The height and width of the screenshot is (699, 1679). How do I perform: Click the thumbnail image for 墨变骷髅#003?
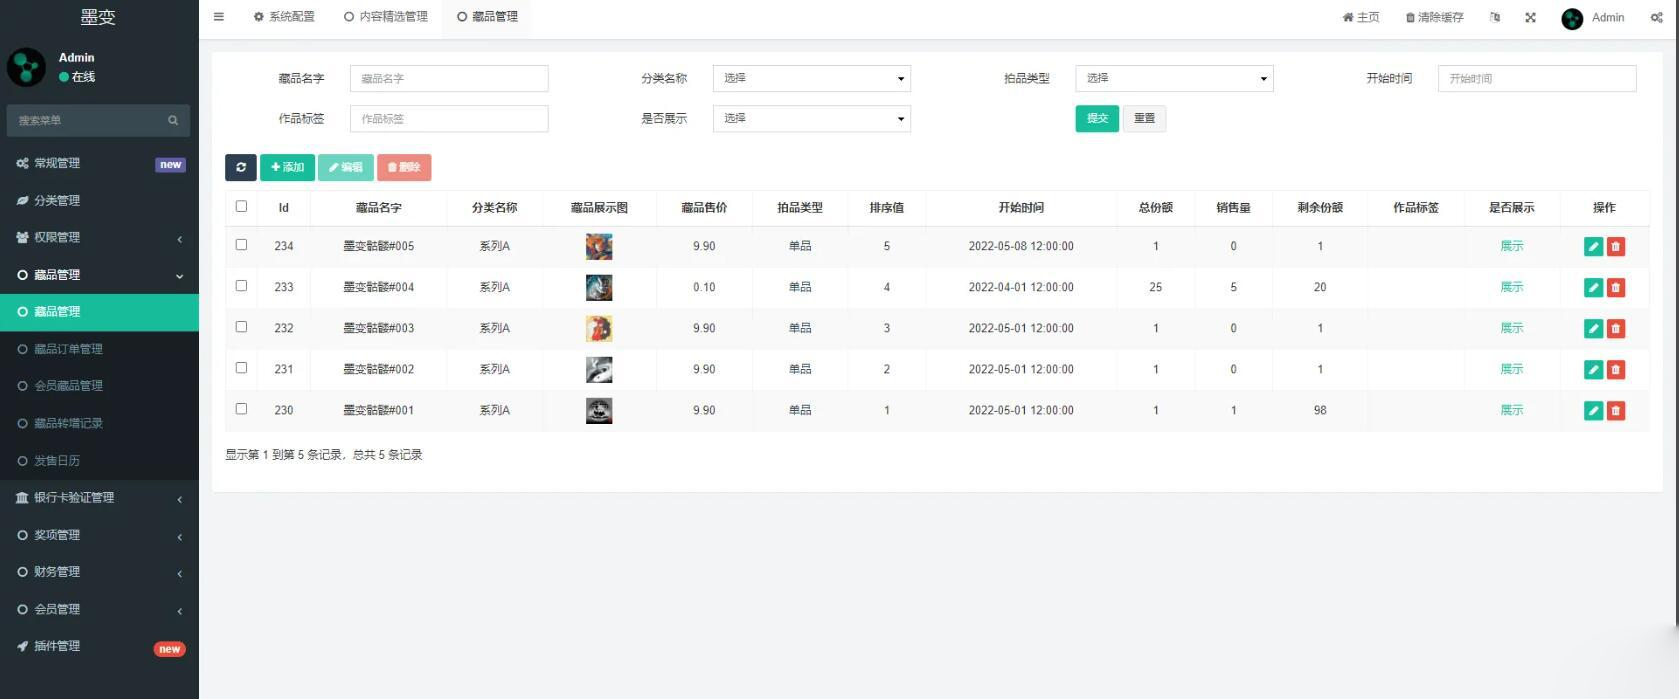coord(598,328)
